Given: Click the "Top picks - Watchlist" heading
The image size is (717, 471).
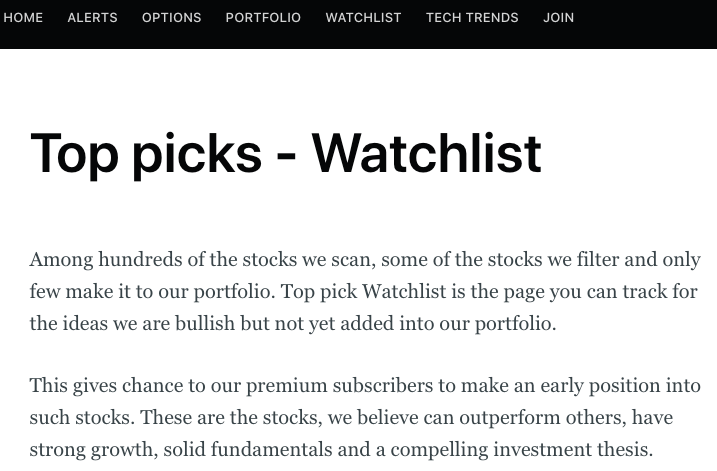Looking at the screenshot, I should [286, 155].
